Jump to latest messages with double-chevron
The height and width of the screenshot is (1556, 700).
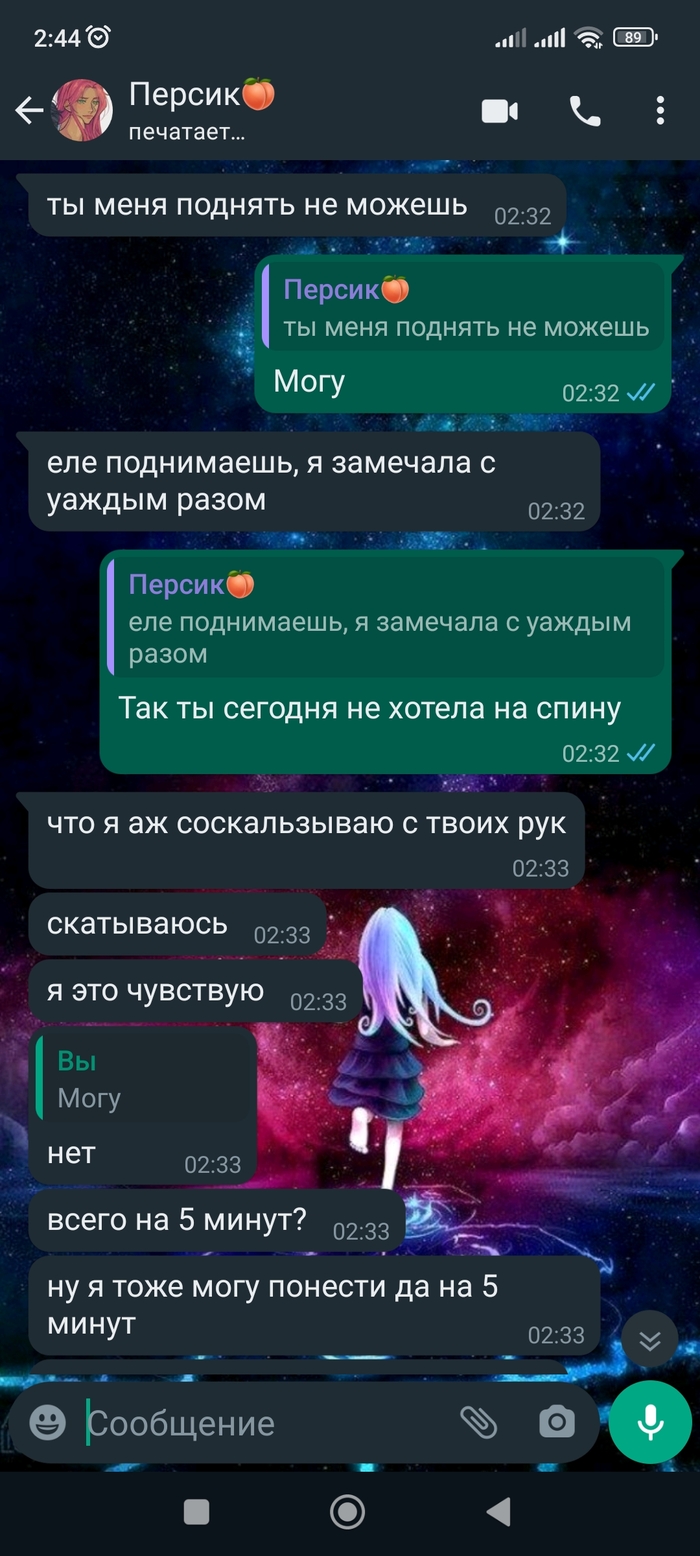click(x=650, y=1340)
